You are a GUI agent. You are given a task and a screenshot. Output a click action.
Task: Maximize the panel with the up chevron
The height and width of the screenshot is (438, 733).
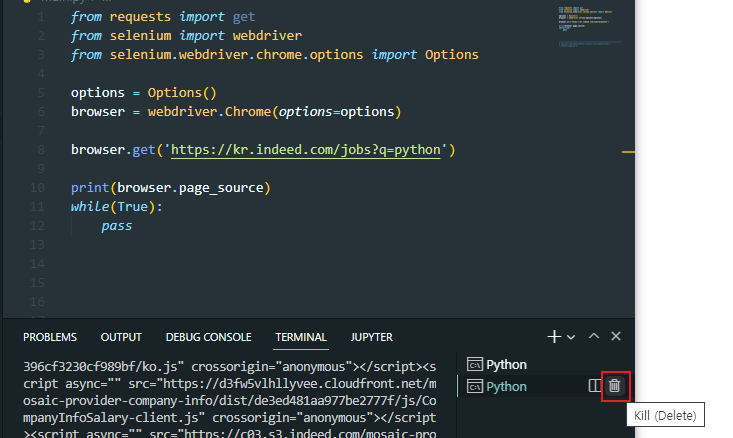point(594,336)
